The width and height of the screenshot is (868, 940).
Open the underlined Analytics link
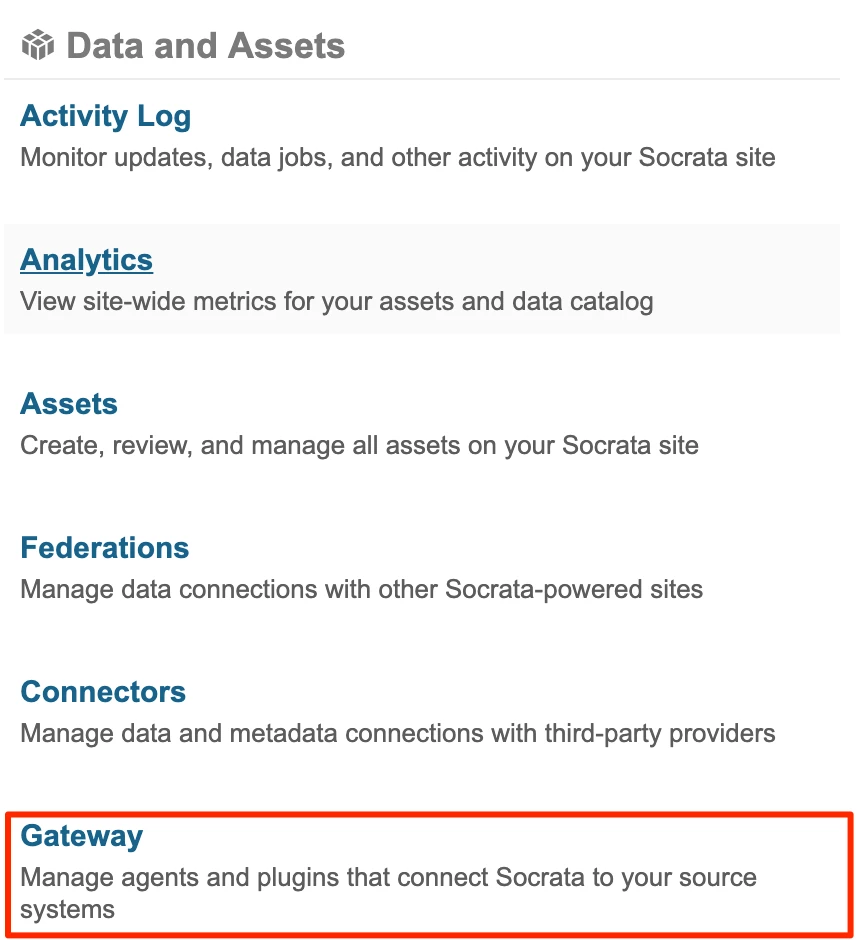click(86, 260)
